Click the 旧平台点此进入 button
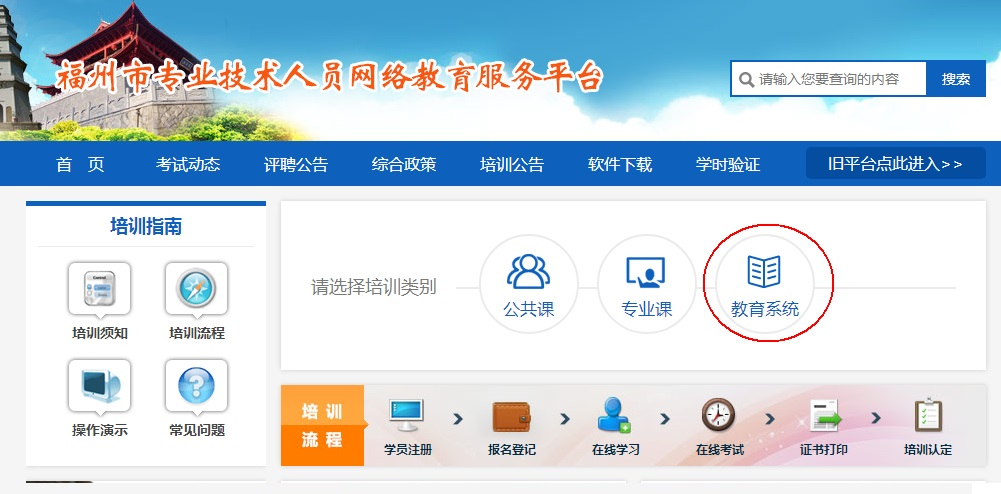The height and width of the screenshot is (494, 1001). coord(896,163)
